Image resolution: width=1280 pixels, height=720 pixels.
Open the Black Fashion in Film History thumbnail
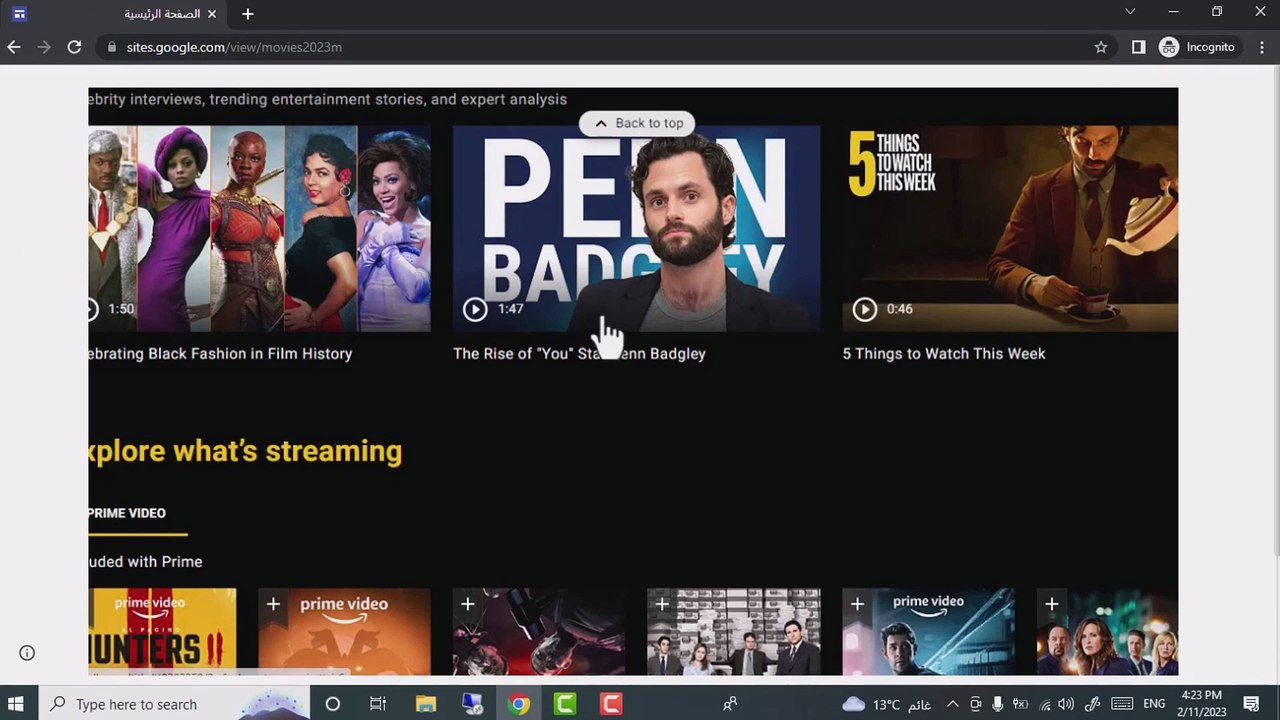(260, 228)
